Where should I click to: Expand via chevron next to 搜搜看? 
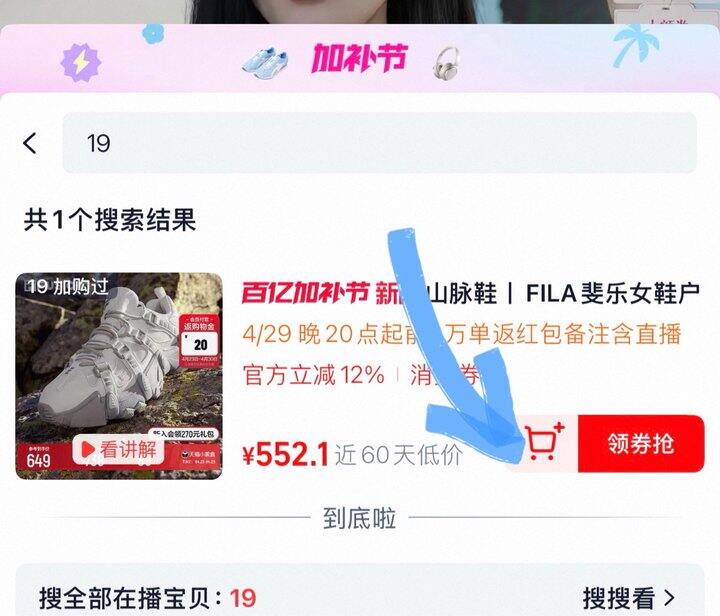(669, 598)
